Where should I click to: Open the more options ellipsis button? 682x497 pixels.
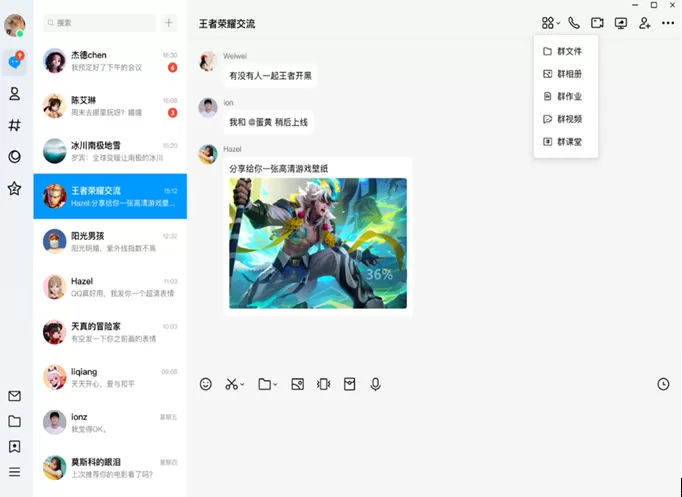(668, 23)
